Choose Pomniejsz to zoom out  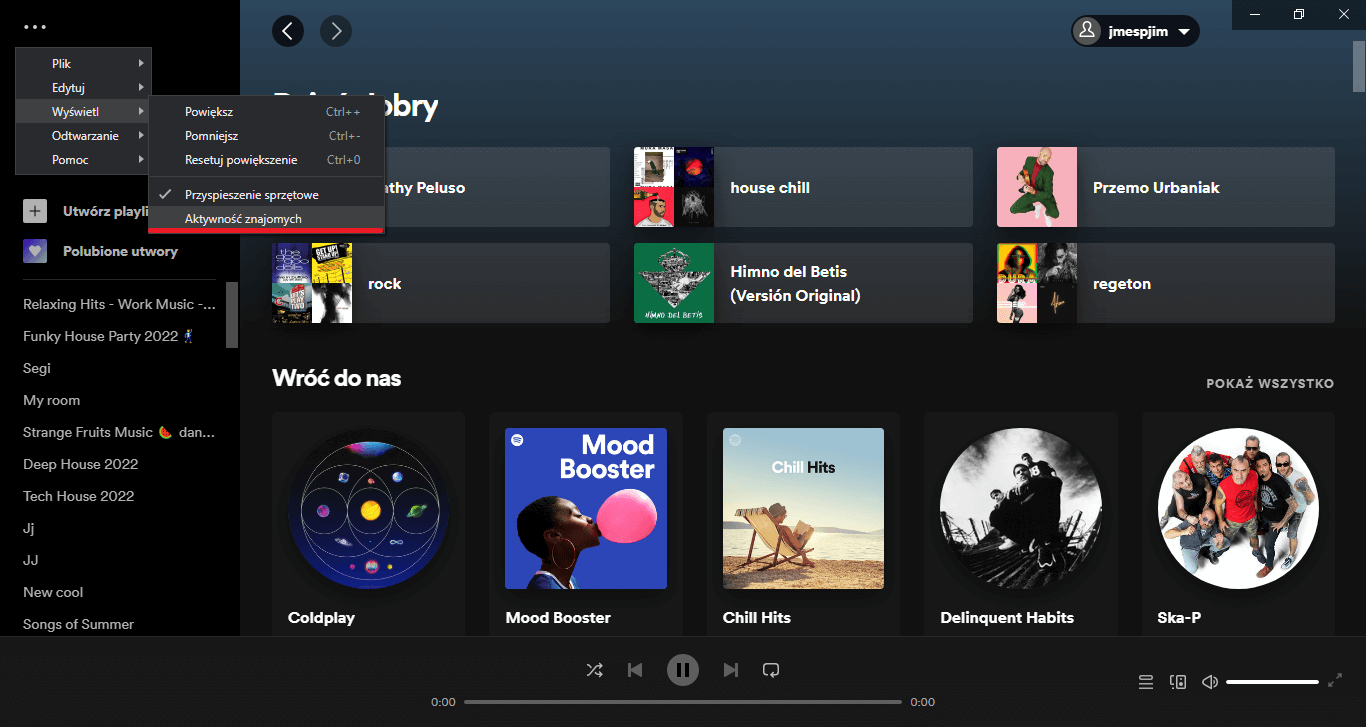(x=266, y=136)
